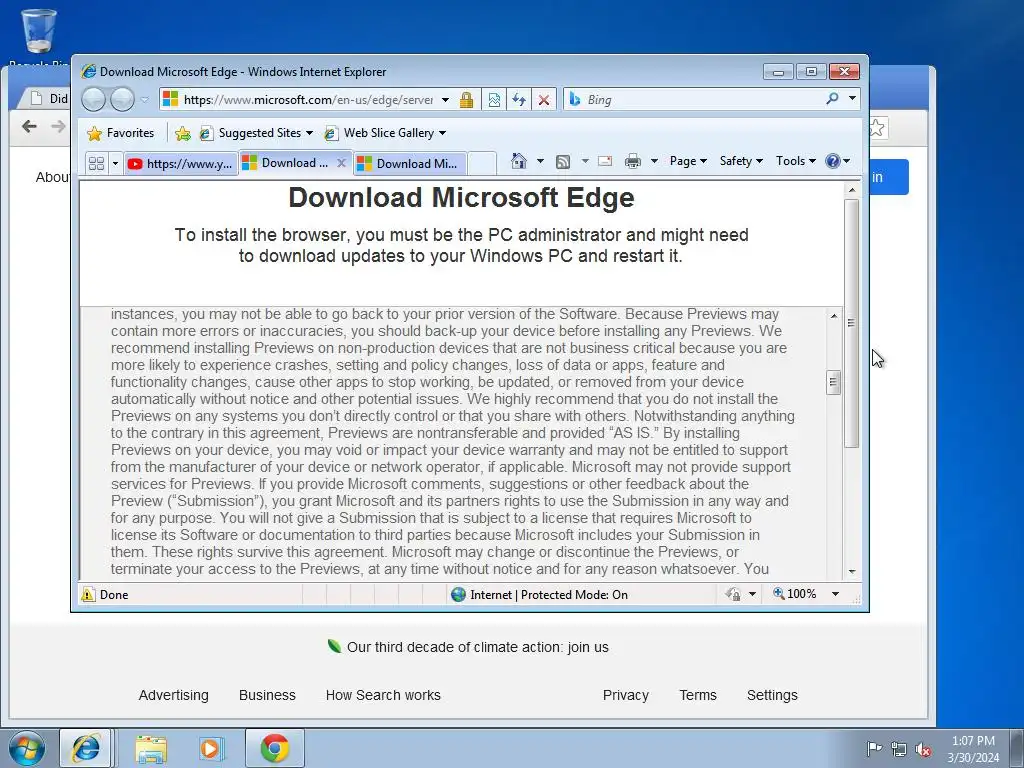
Task: Click the search magnifier icon
Action: click(x=832, y=99)
